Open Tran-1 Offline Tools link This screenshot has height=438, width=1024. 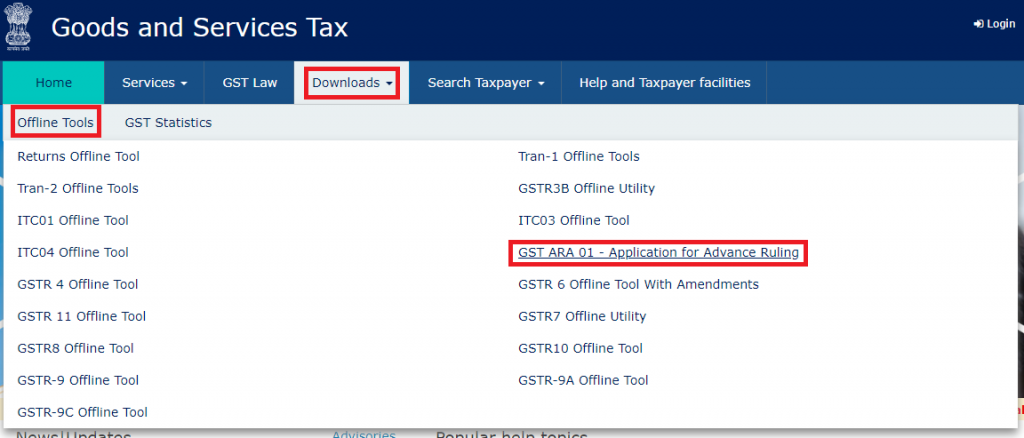579,157
